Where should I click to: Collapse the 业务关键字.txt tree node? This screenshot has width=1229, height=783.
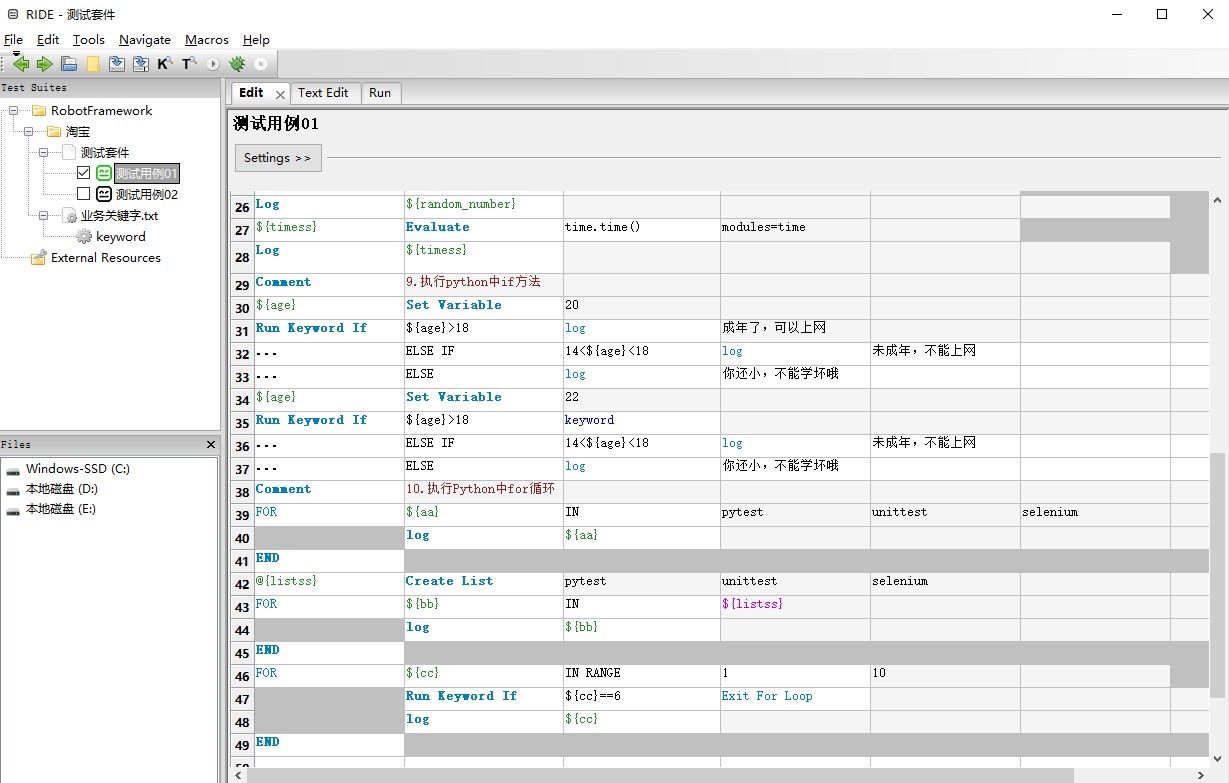coord(42,215)
